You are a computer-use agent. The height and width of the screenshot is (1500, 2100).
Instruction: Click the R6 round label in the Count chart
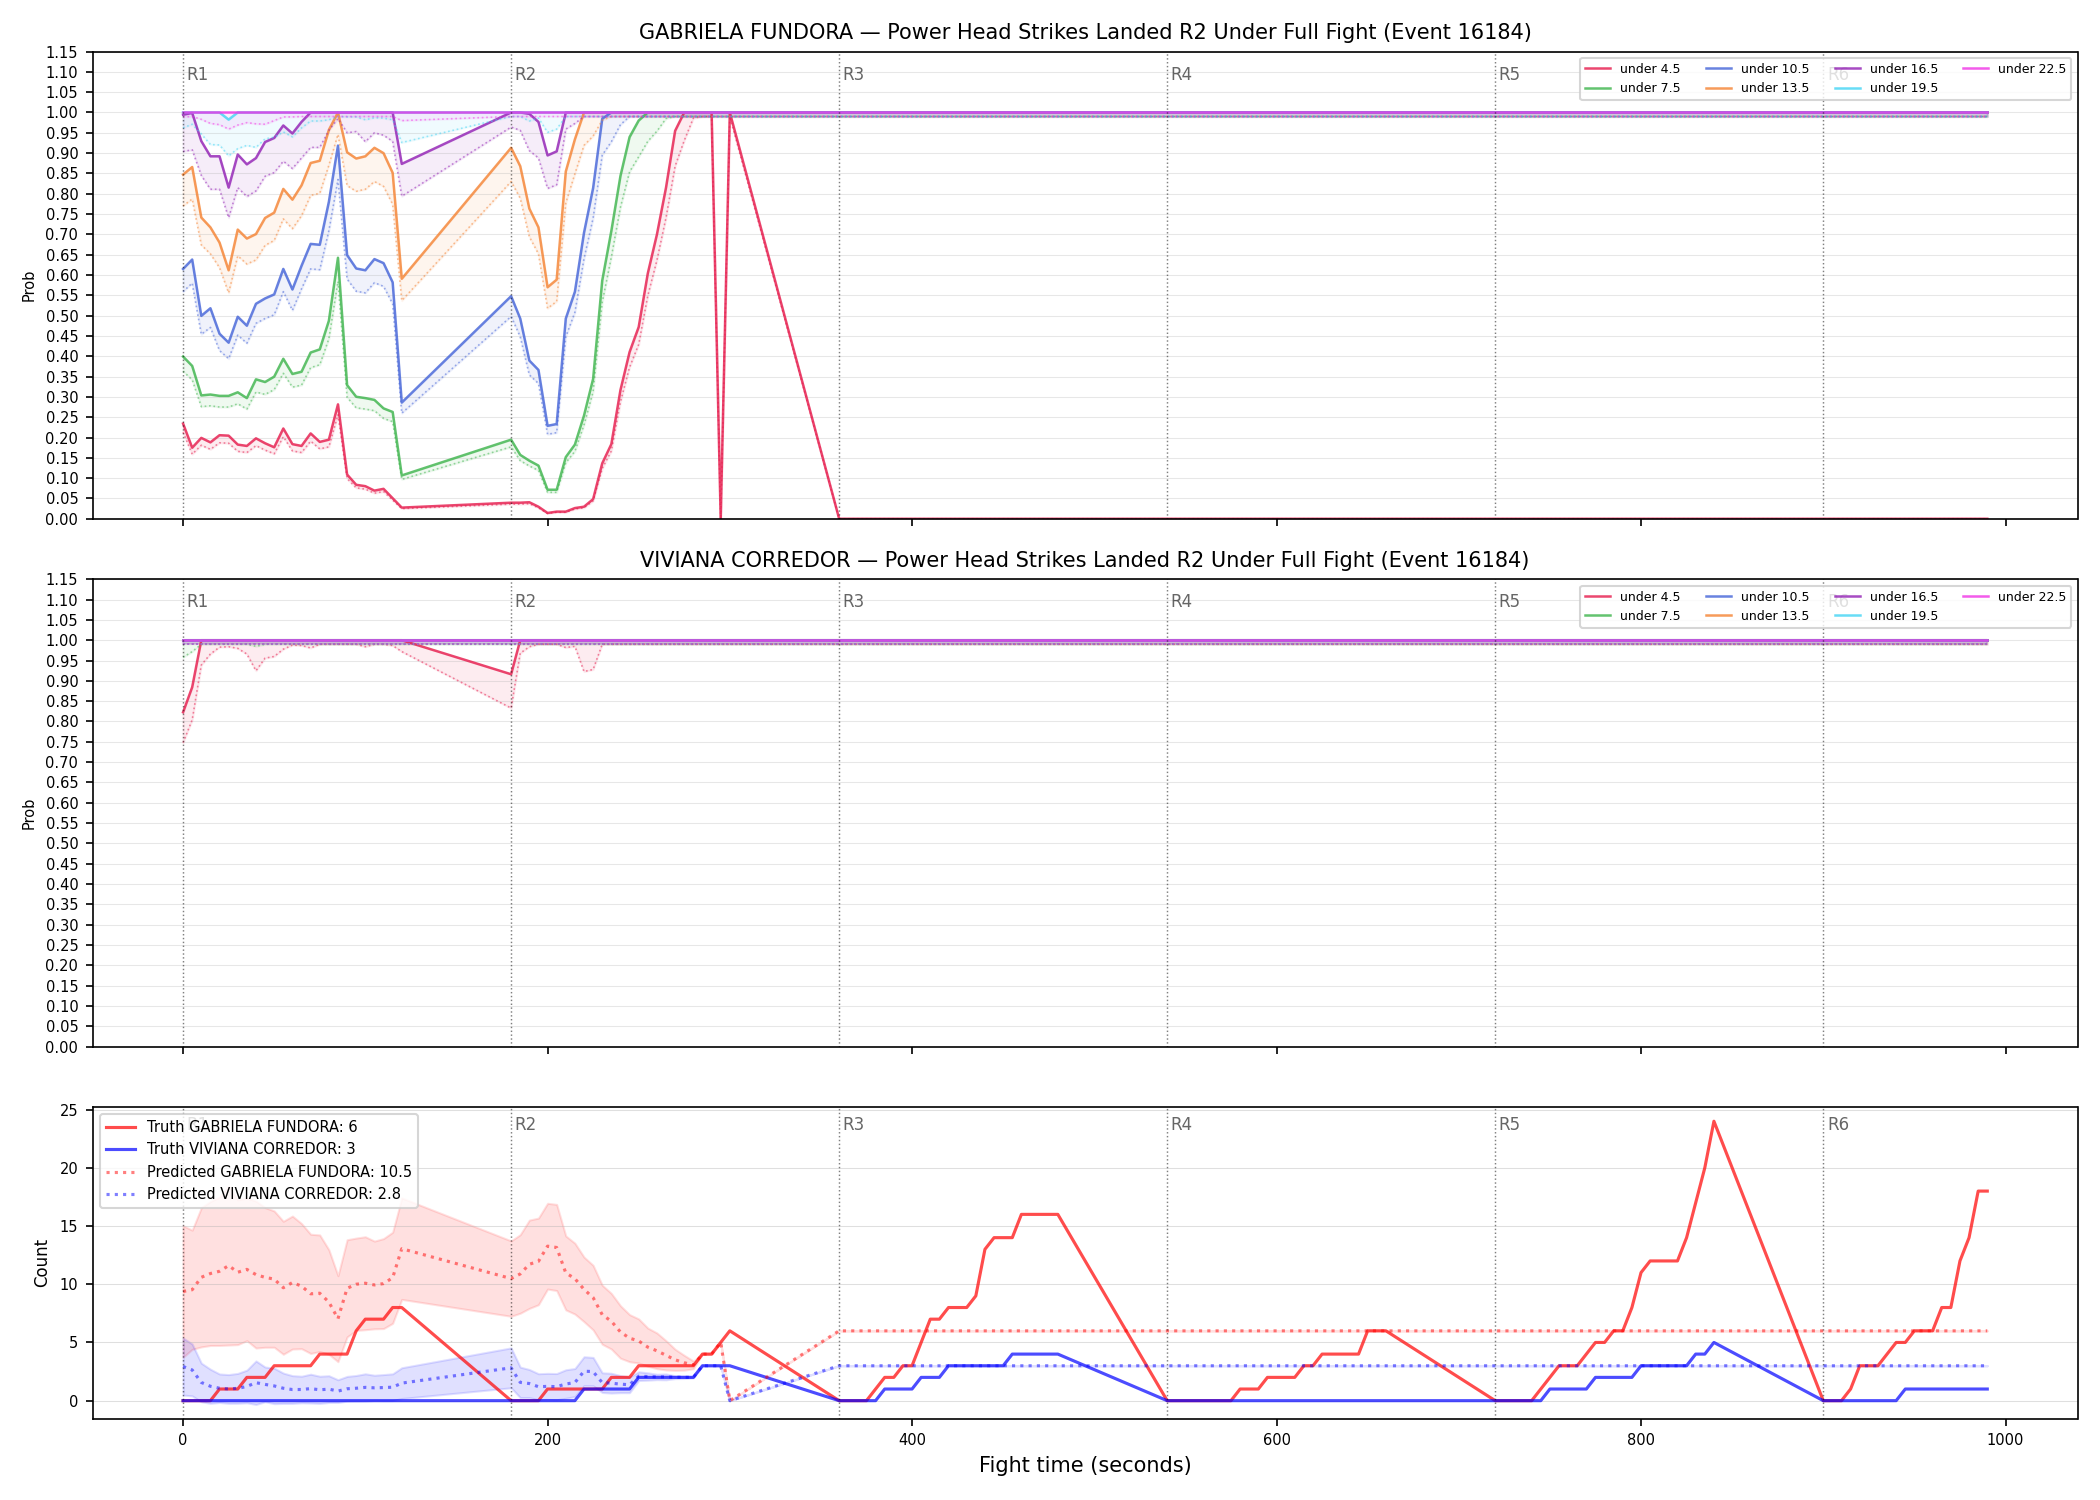pos(1838,1124)
